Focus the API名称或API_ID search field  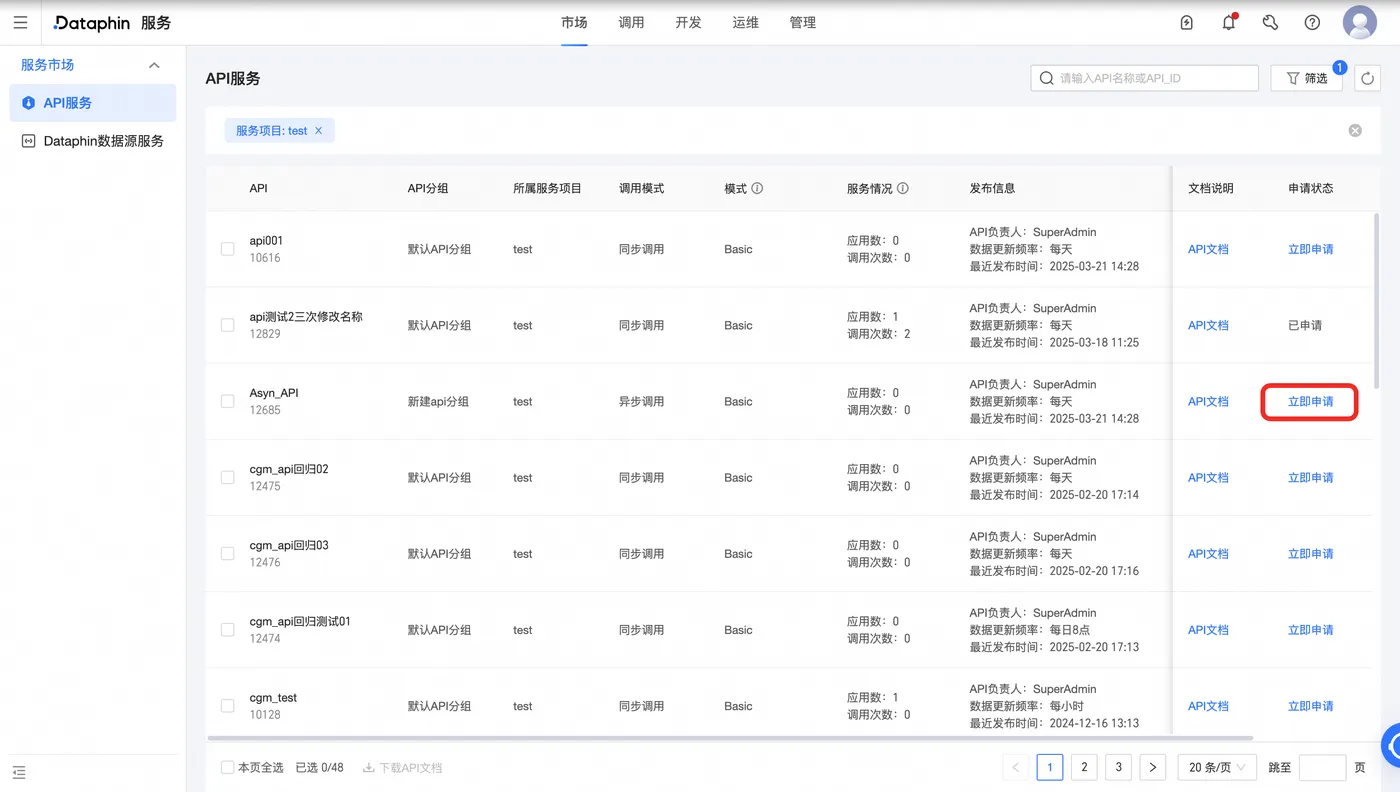pos(1144,78)
